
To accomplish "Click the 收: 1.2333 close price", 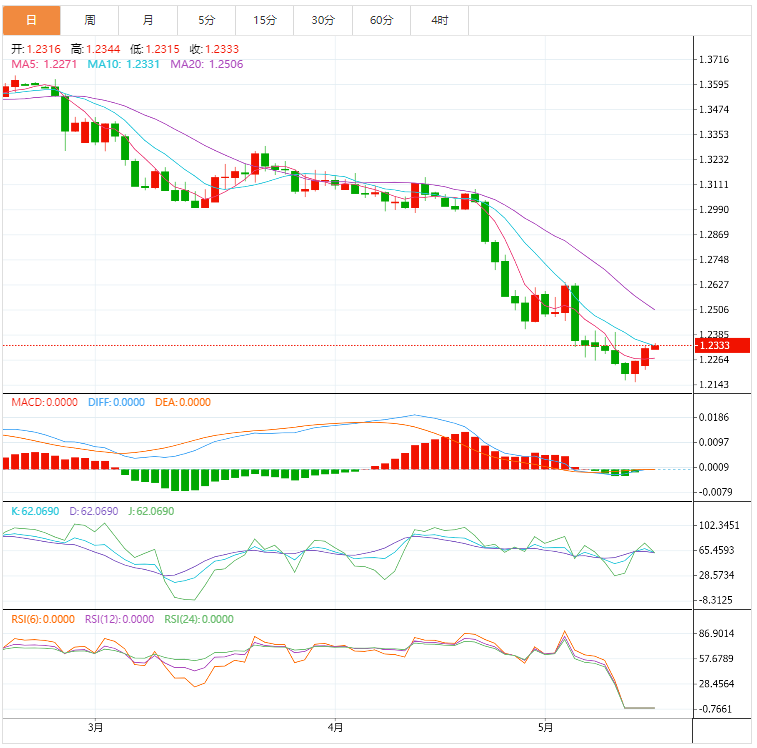I will tap(214, 49).
